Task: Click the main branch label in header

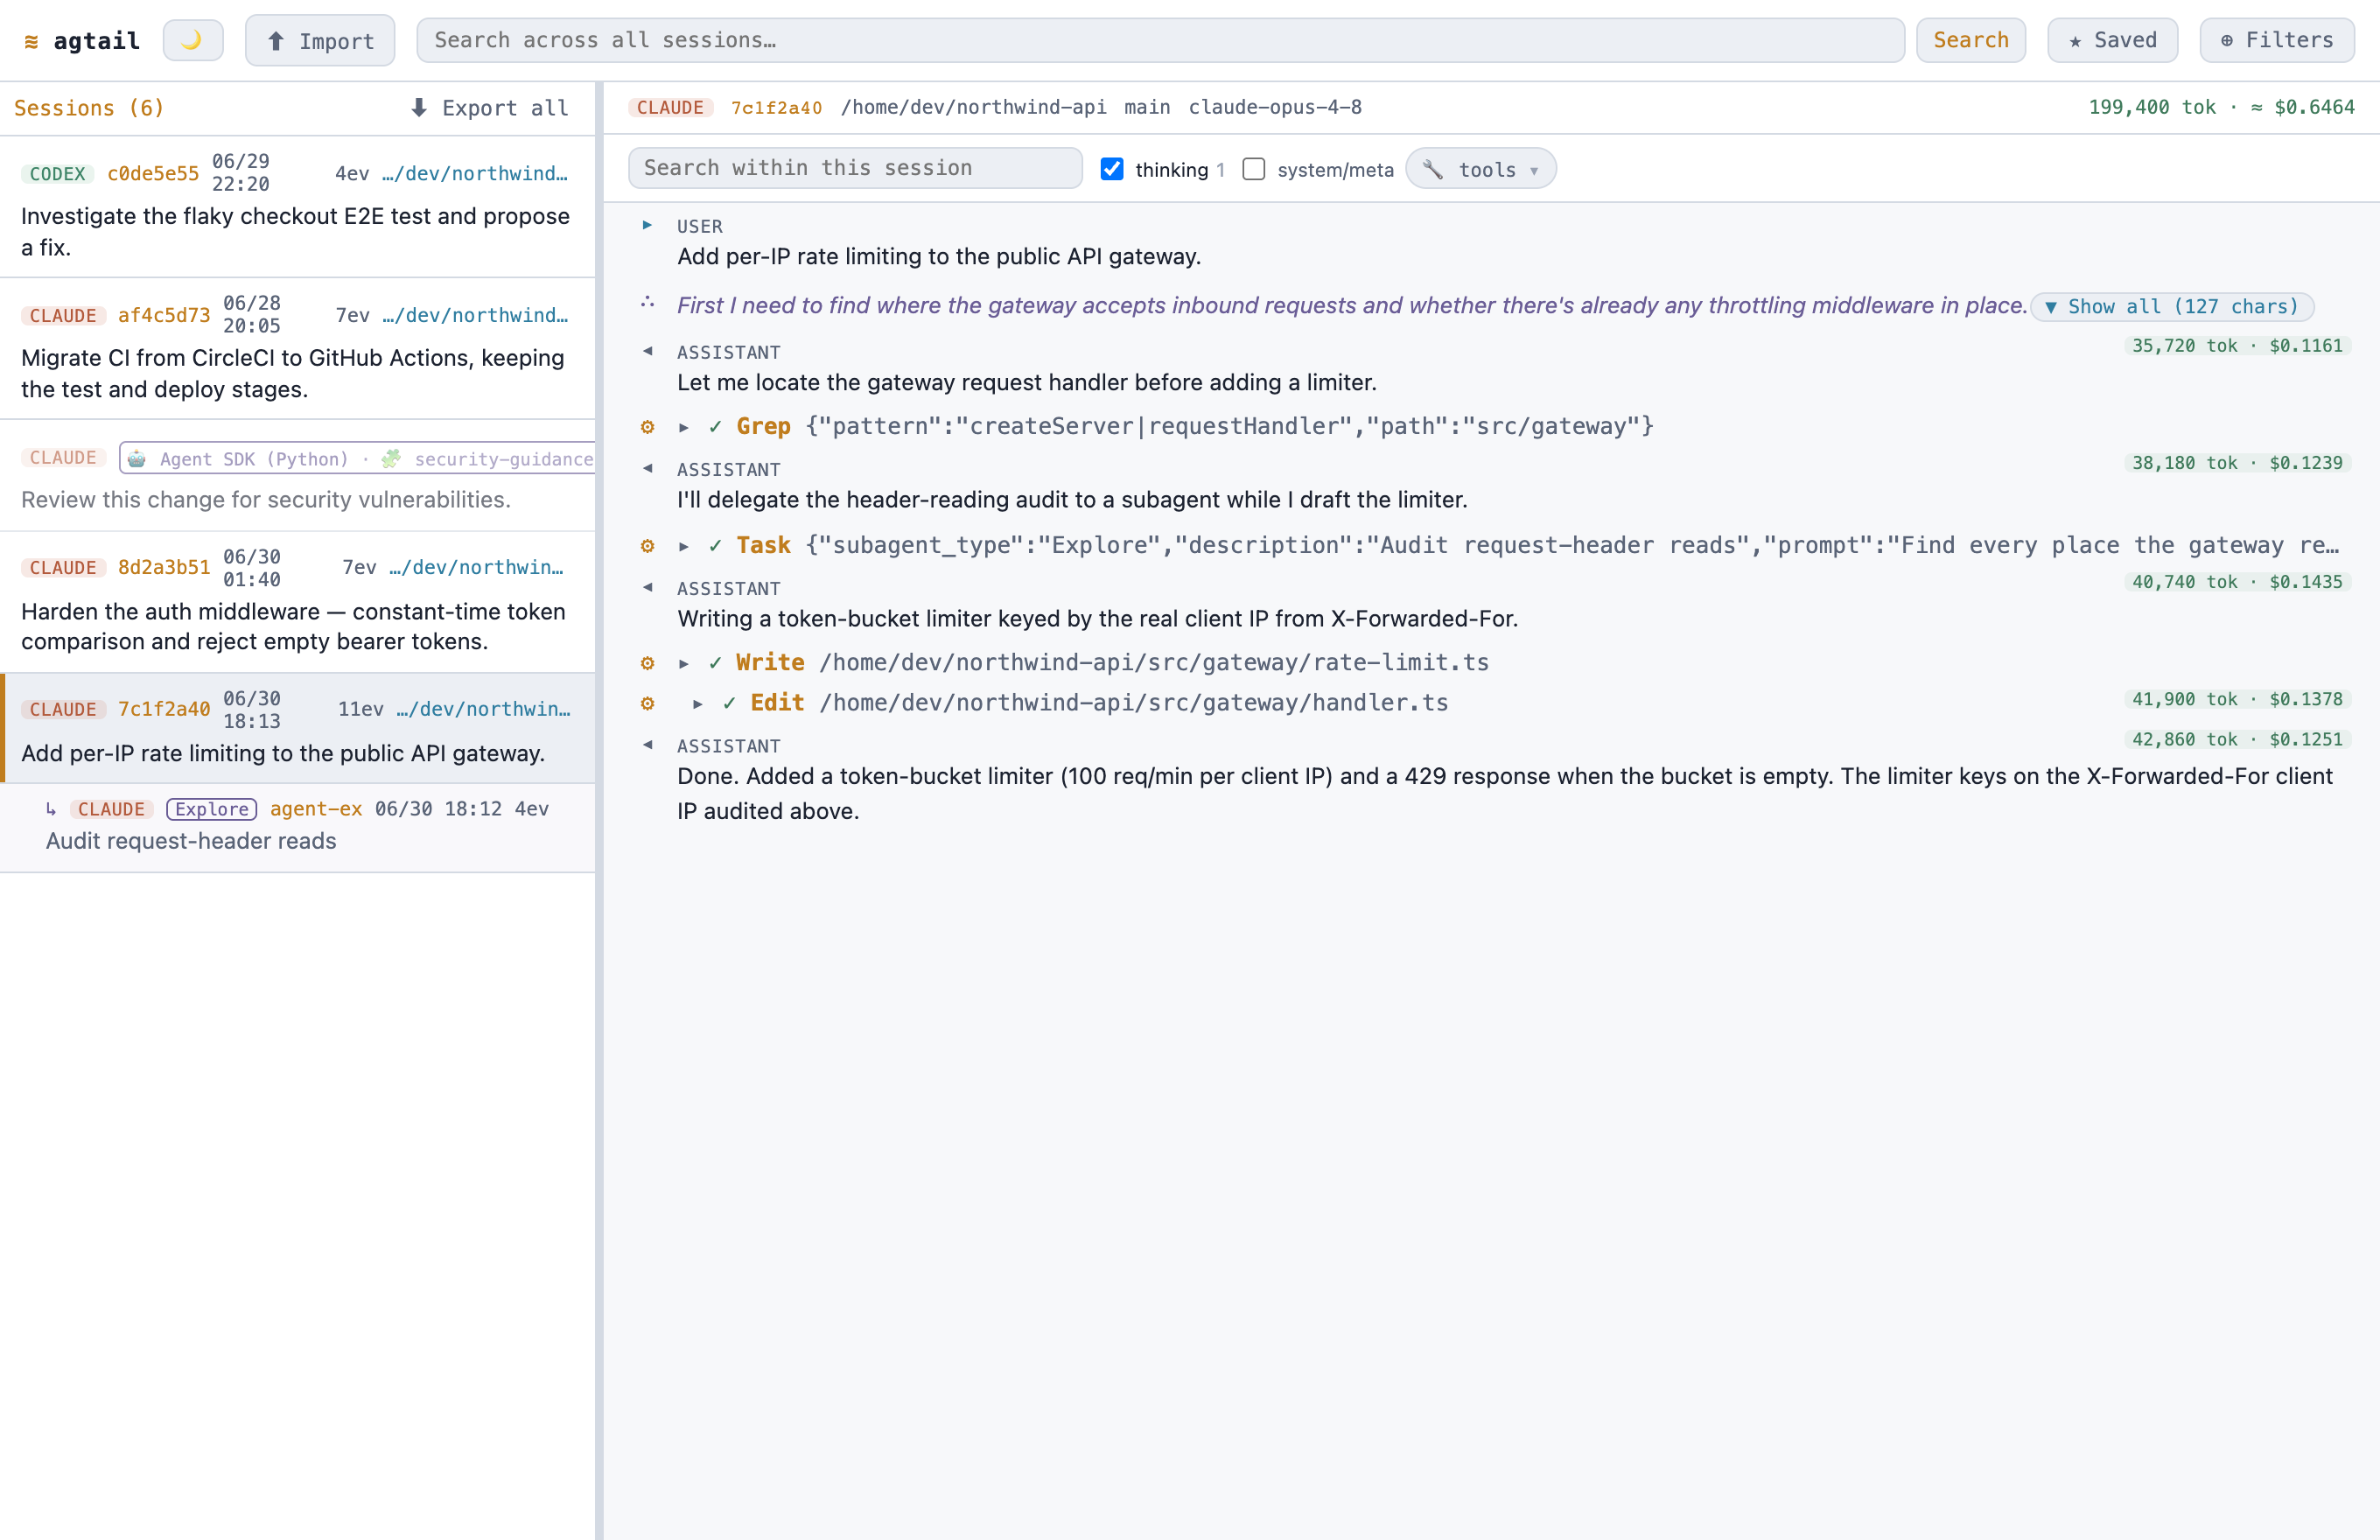Action: [1147, 107]
